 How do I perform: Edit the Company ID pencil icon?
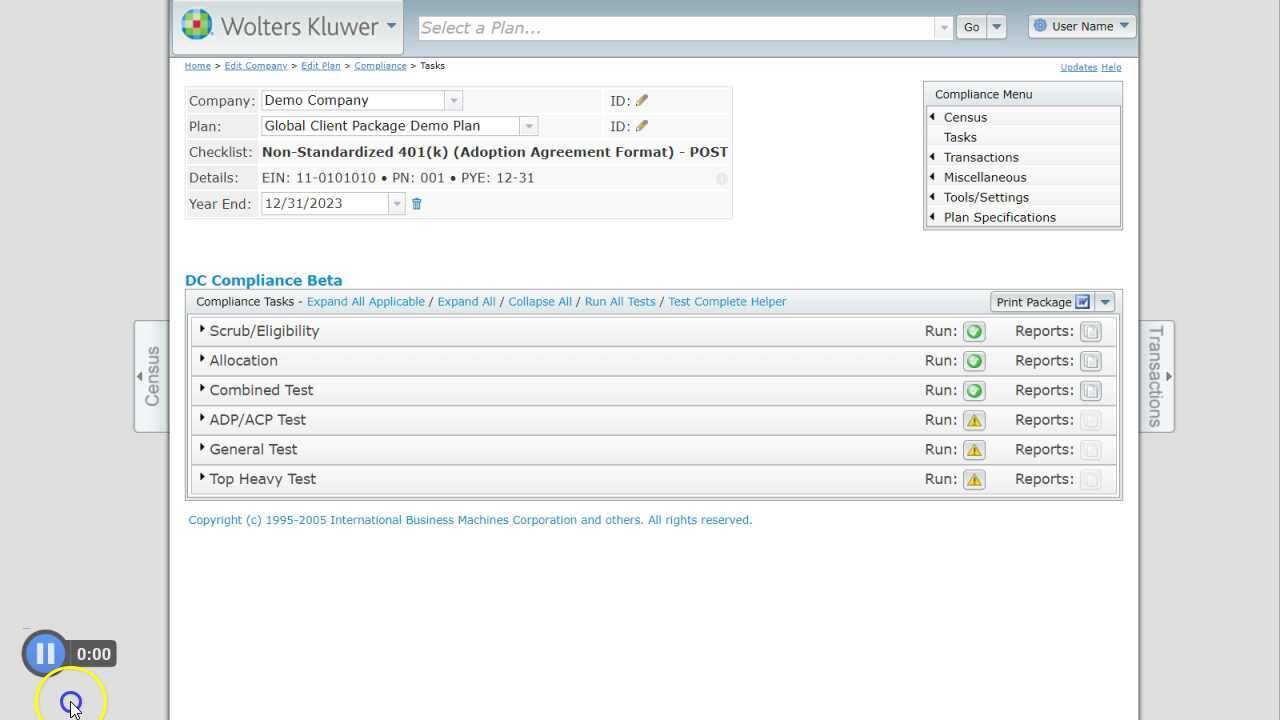point(642,100)
